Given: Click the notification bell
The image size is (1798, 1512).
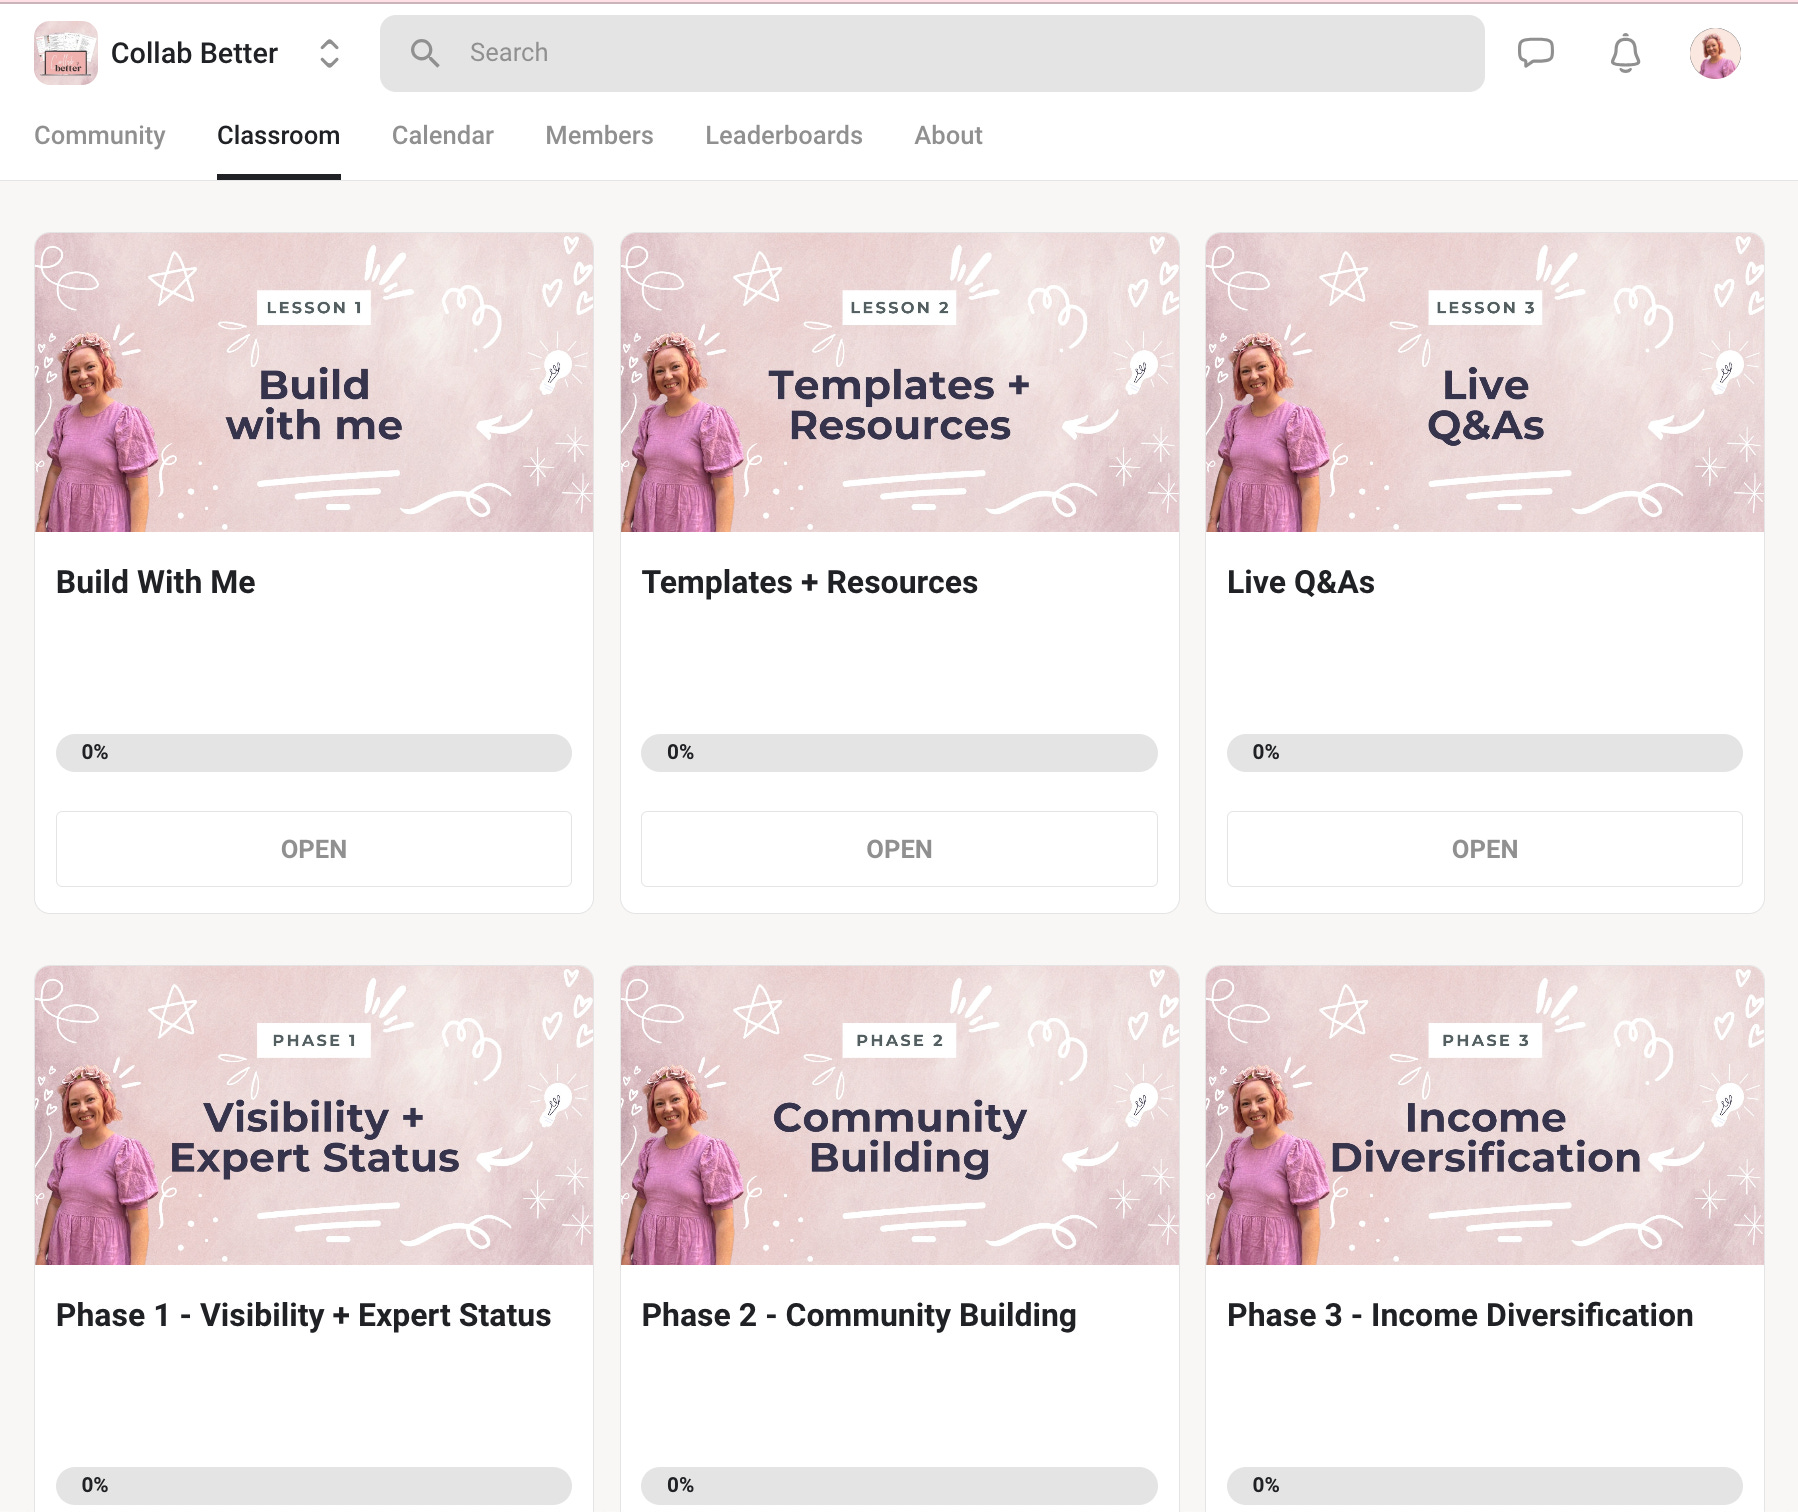Looking at the screenshot, I should click(x=1625, y=53).
